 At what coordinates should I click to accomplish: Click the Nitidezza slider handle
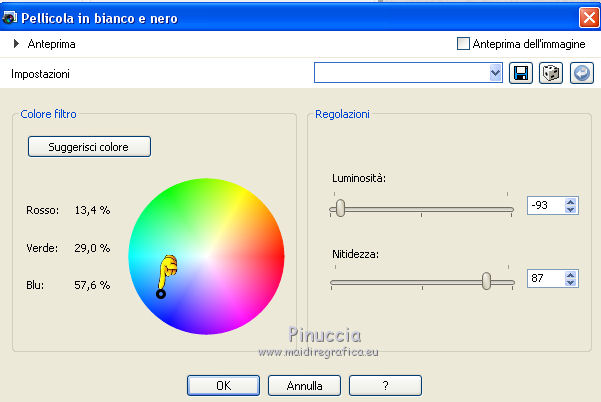486,281
